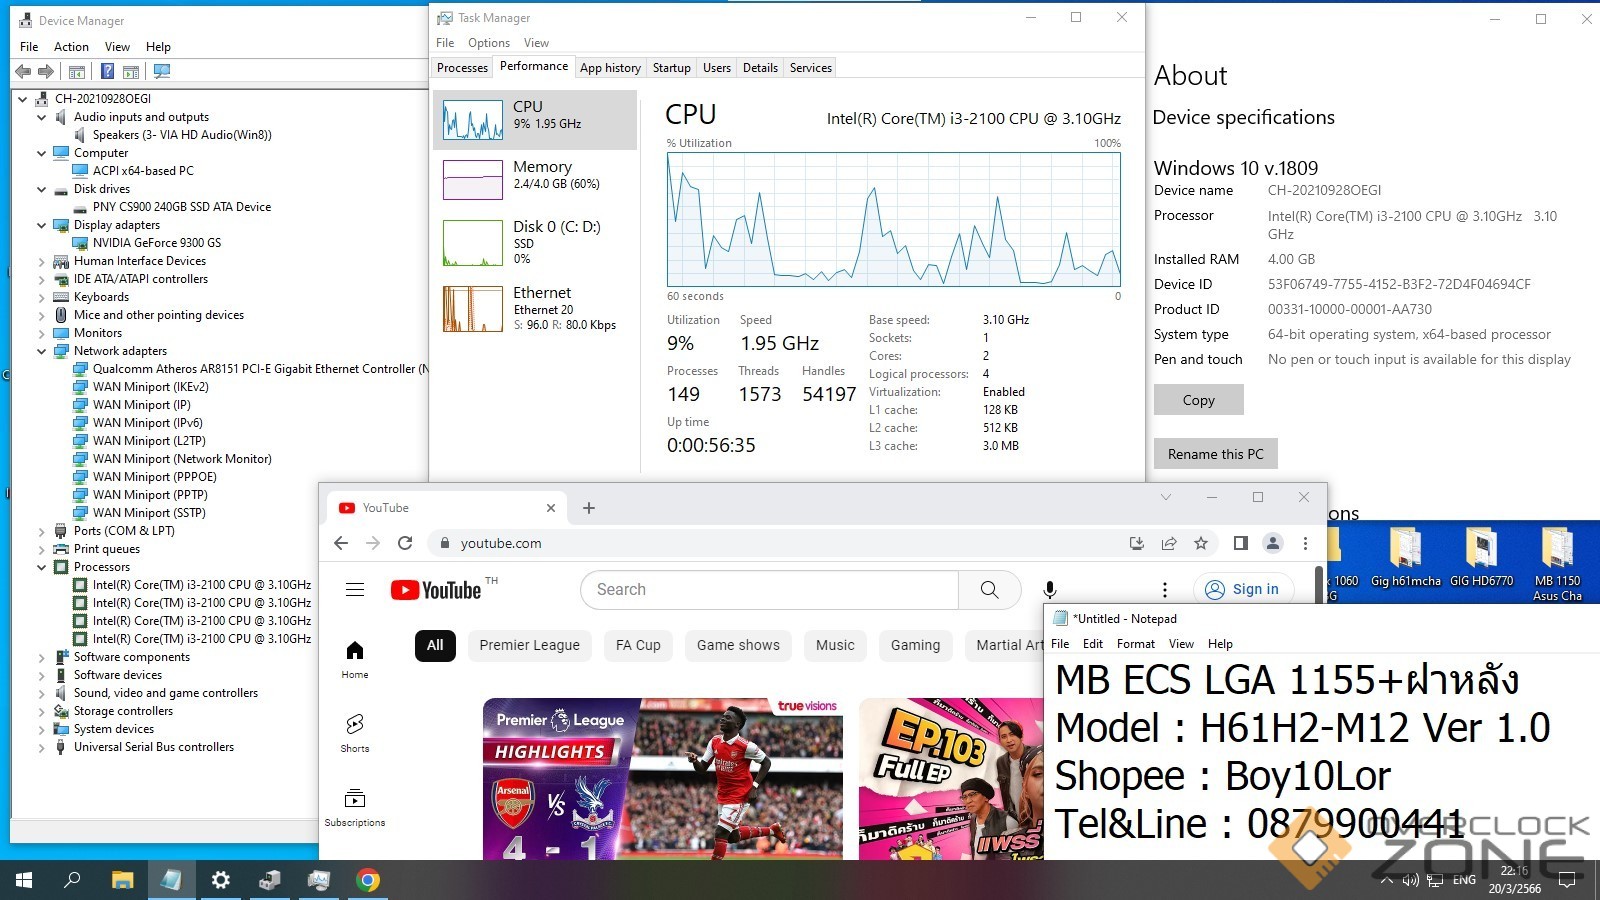Open Shorts in the YouTube sidebar
1600x900 pixels.
coord(355,732)
